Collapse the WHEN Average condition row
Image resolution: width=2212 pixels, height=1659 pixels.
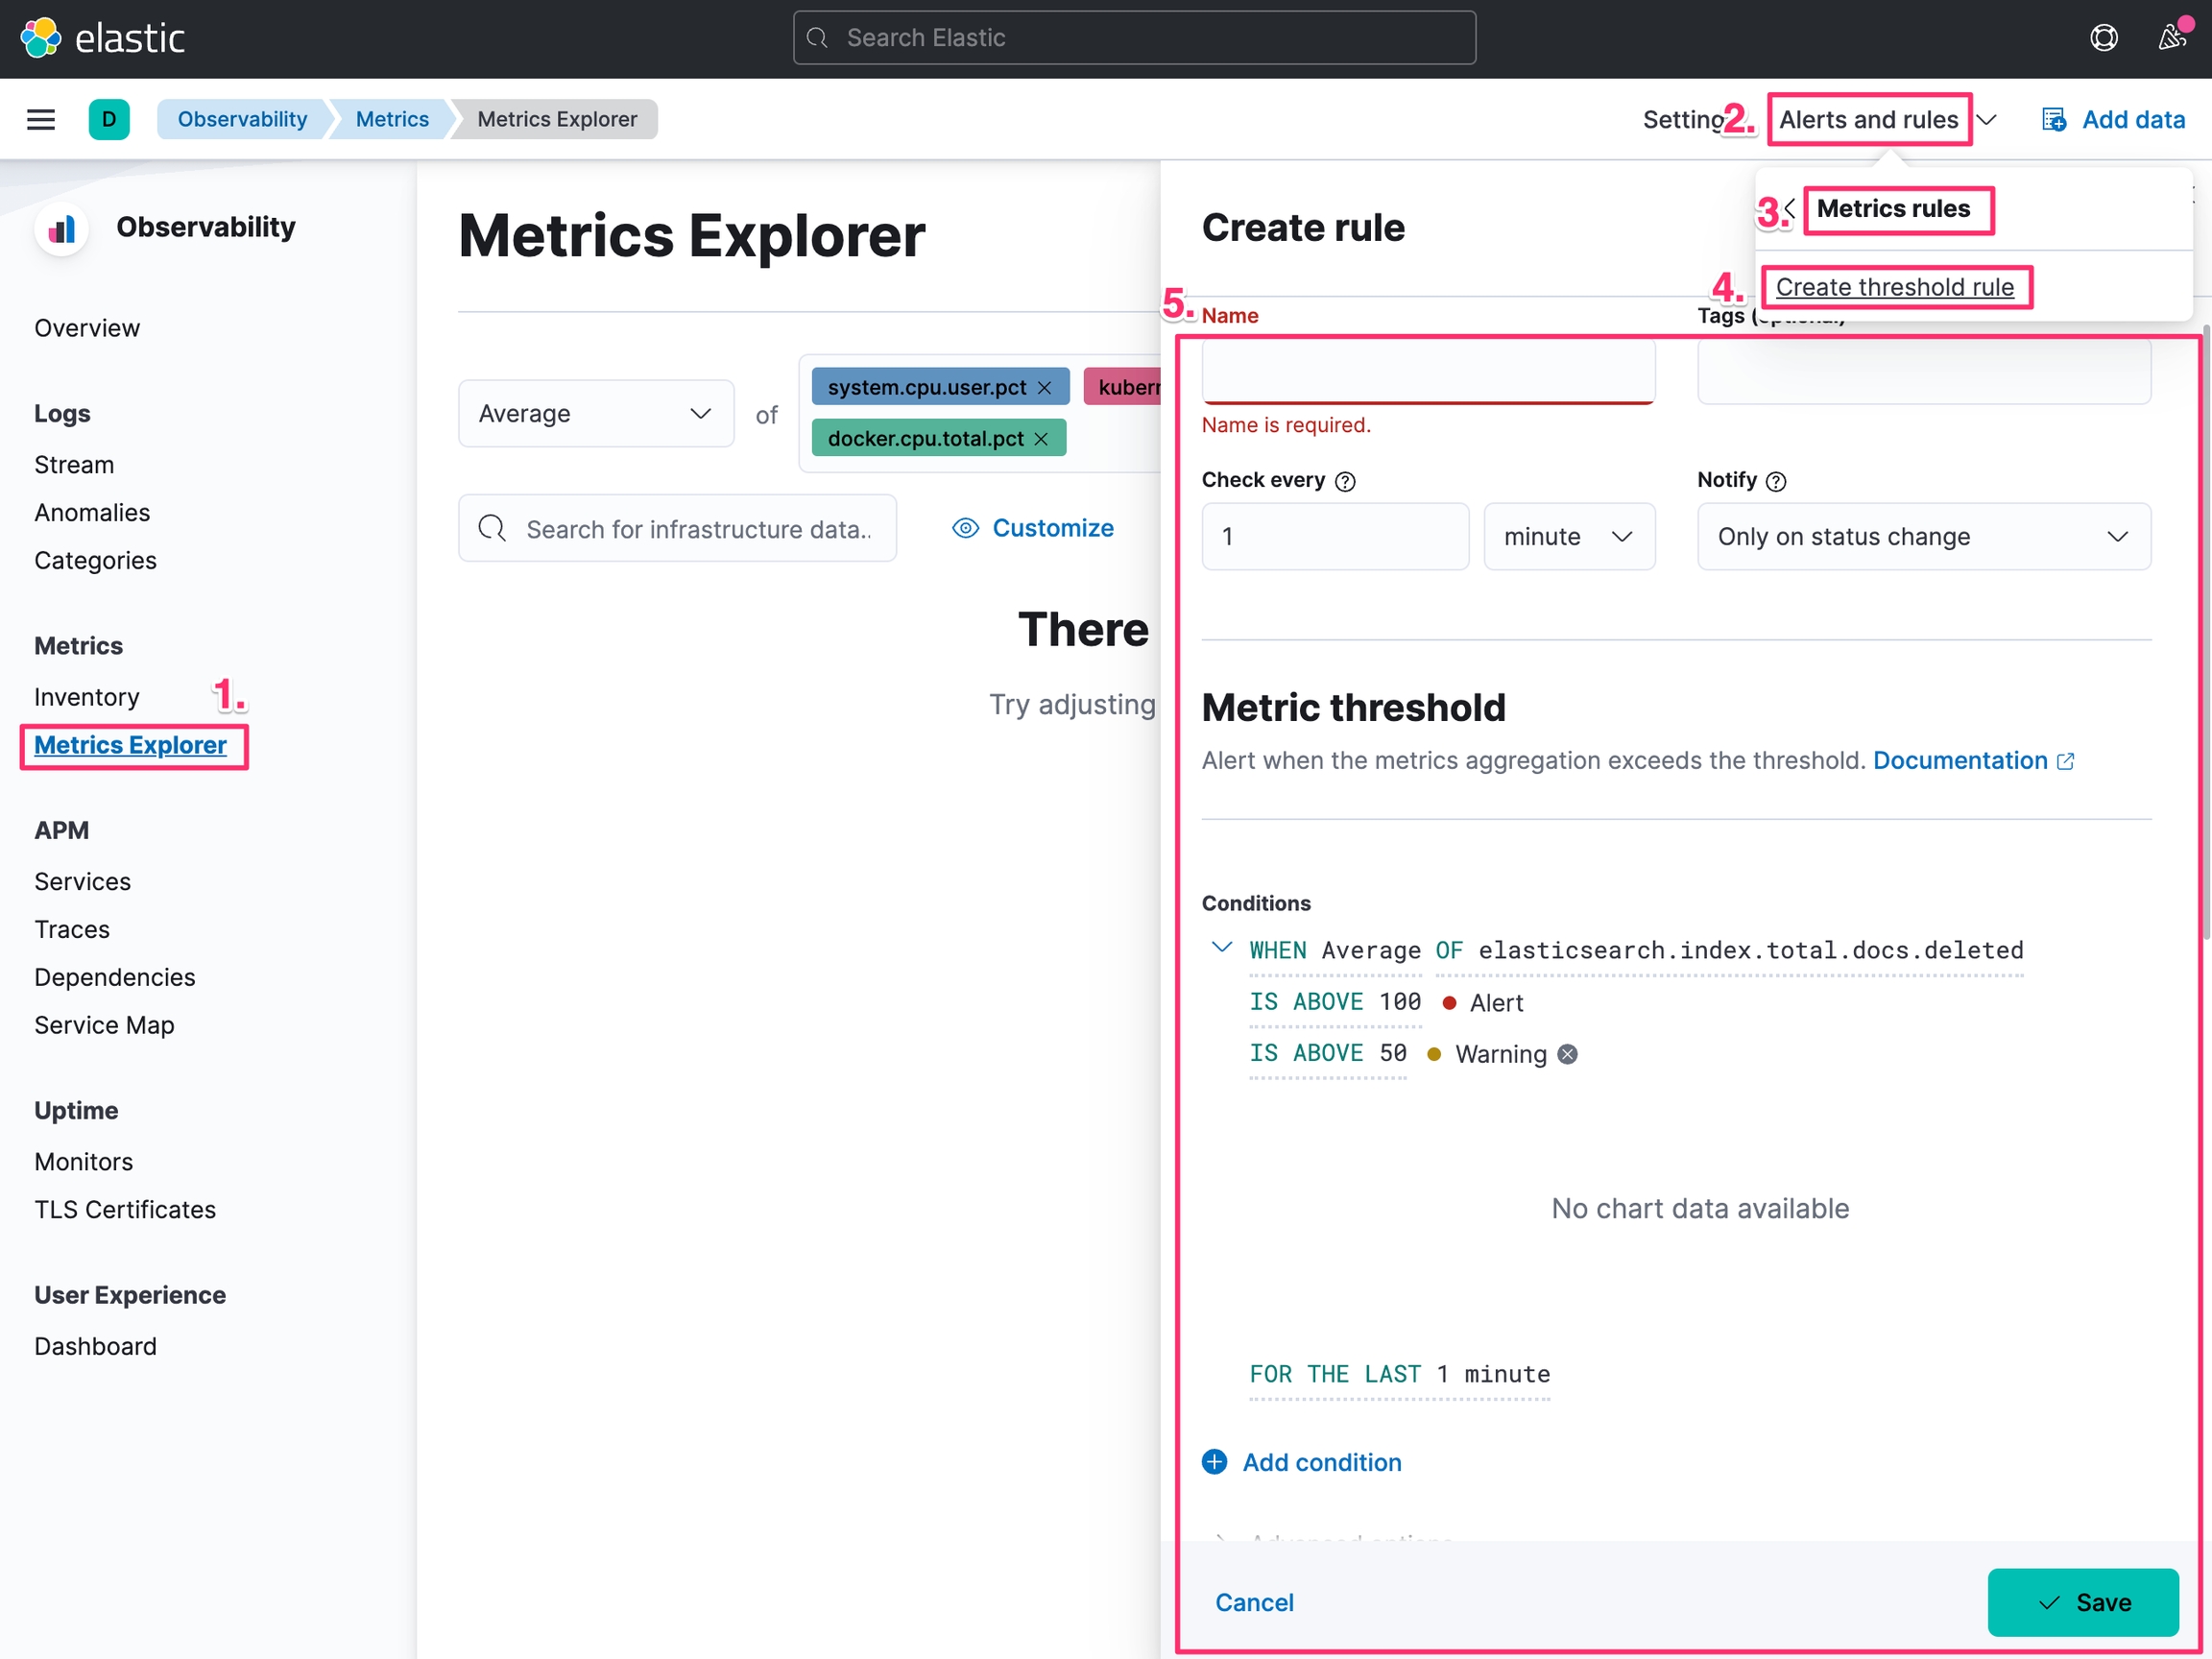click(x=1221, y=948)
